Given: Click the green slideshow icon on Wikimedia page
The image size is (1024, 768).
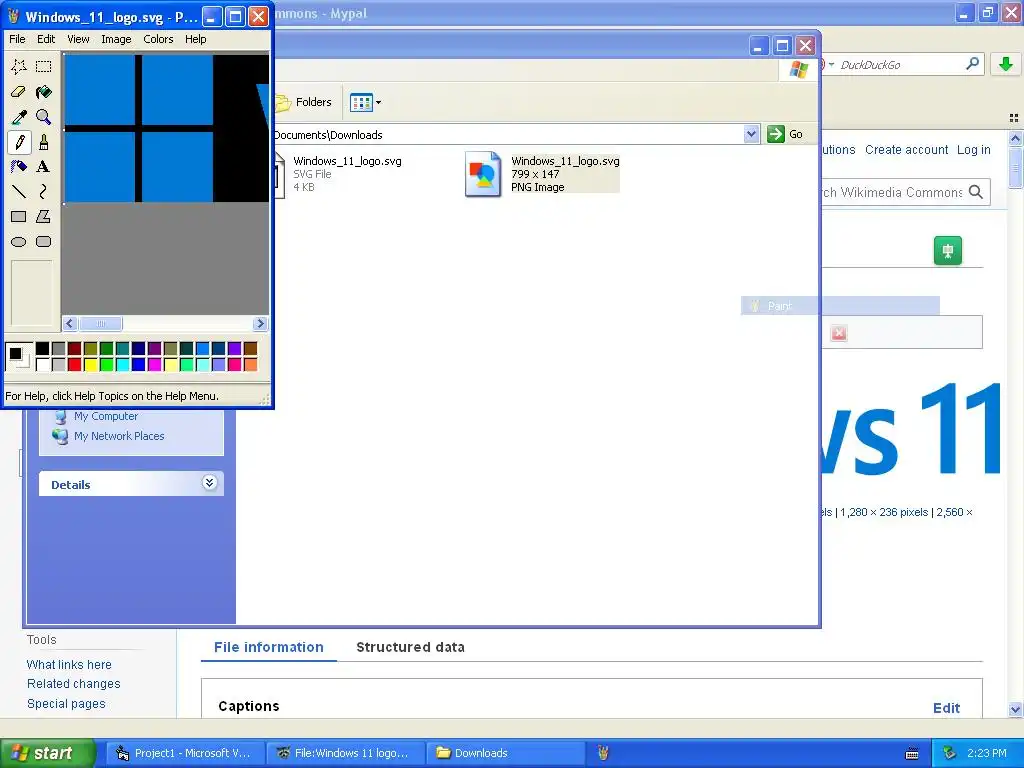Looking at the screenshot, I should tap(948, 251).
